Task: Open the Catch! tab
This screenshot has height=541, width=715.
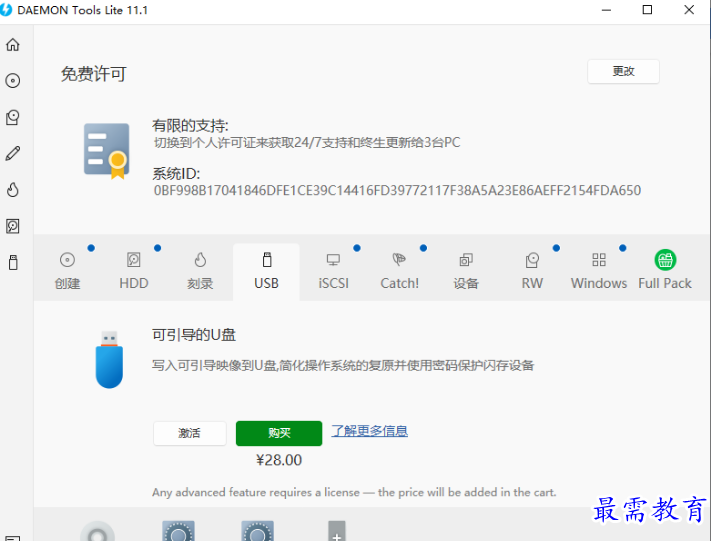Action: pos(399,272)
